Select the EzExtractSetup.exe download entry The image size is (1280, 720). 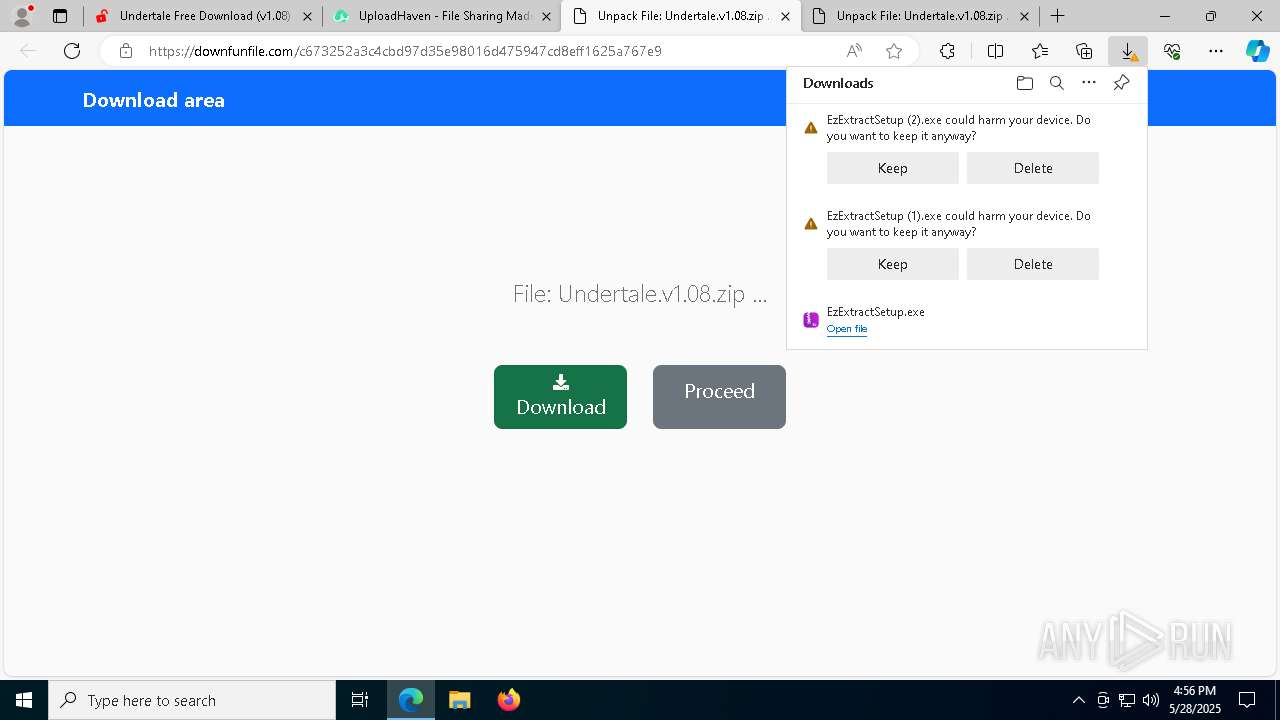967,320
